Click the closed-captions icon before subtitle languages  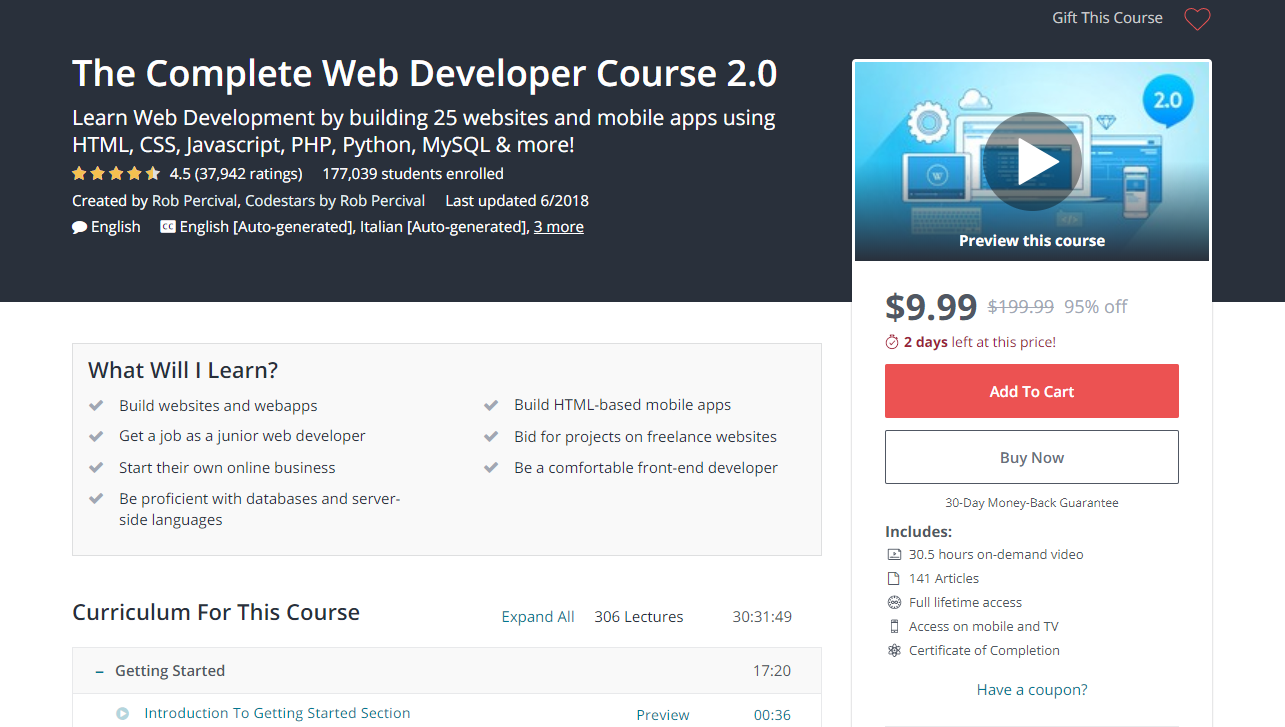tap(167, 226)
